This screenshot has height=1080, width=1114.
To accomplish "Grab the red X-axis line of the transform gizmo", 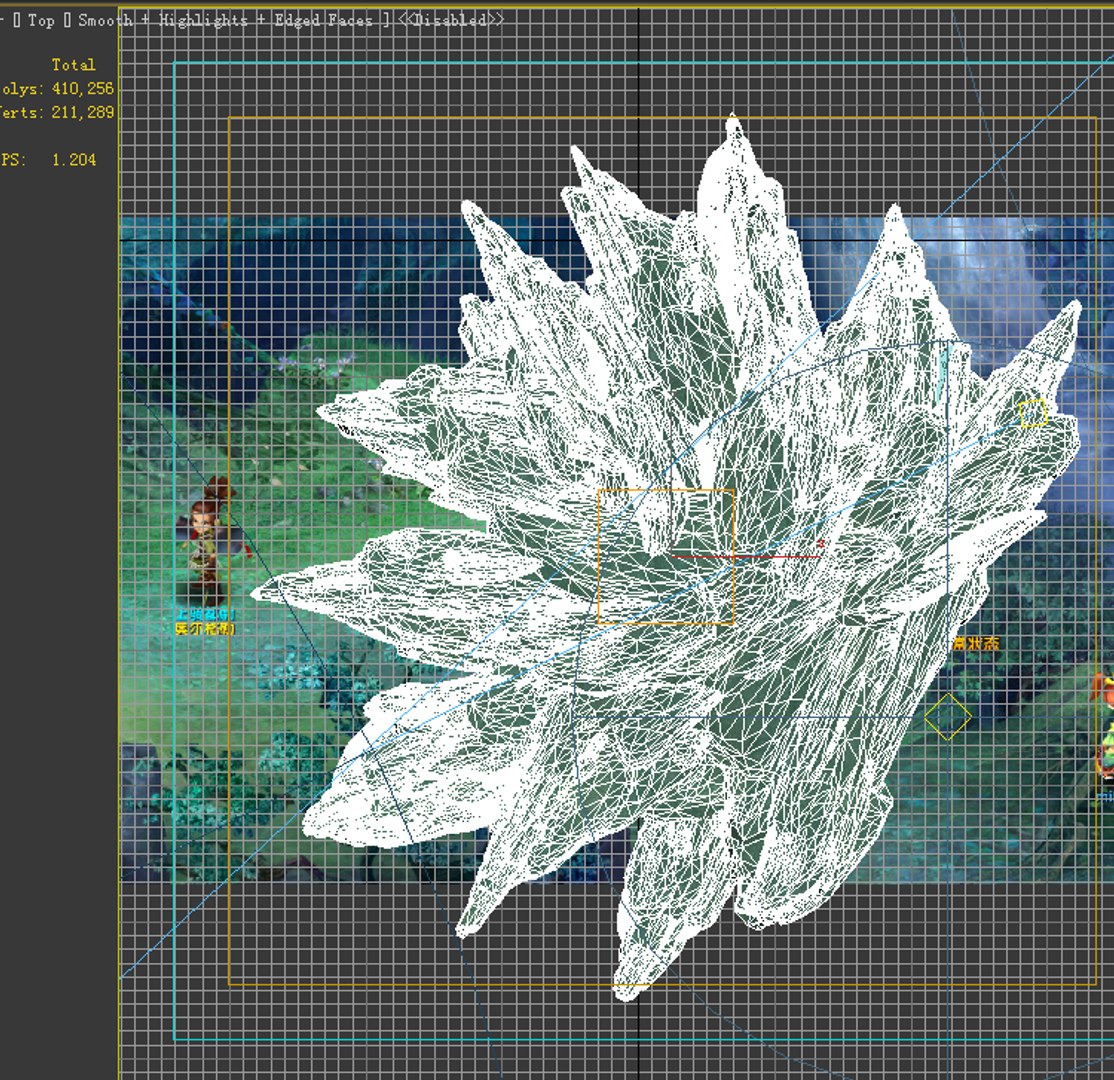I will click(746, 557).
